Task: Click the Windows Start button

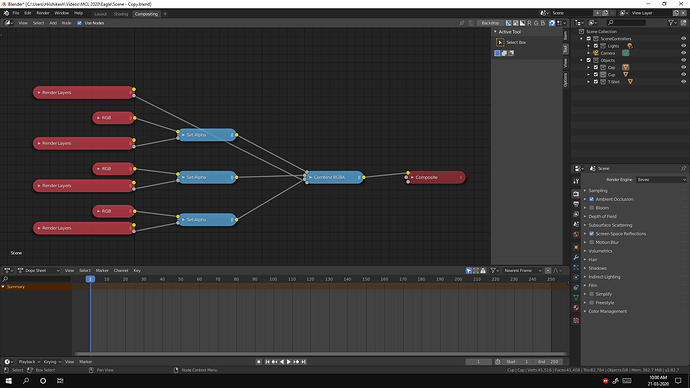Action: tap(8, 381)
